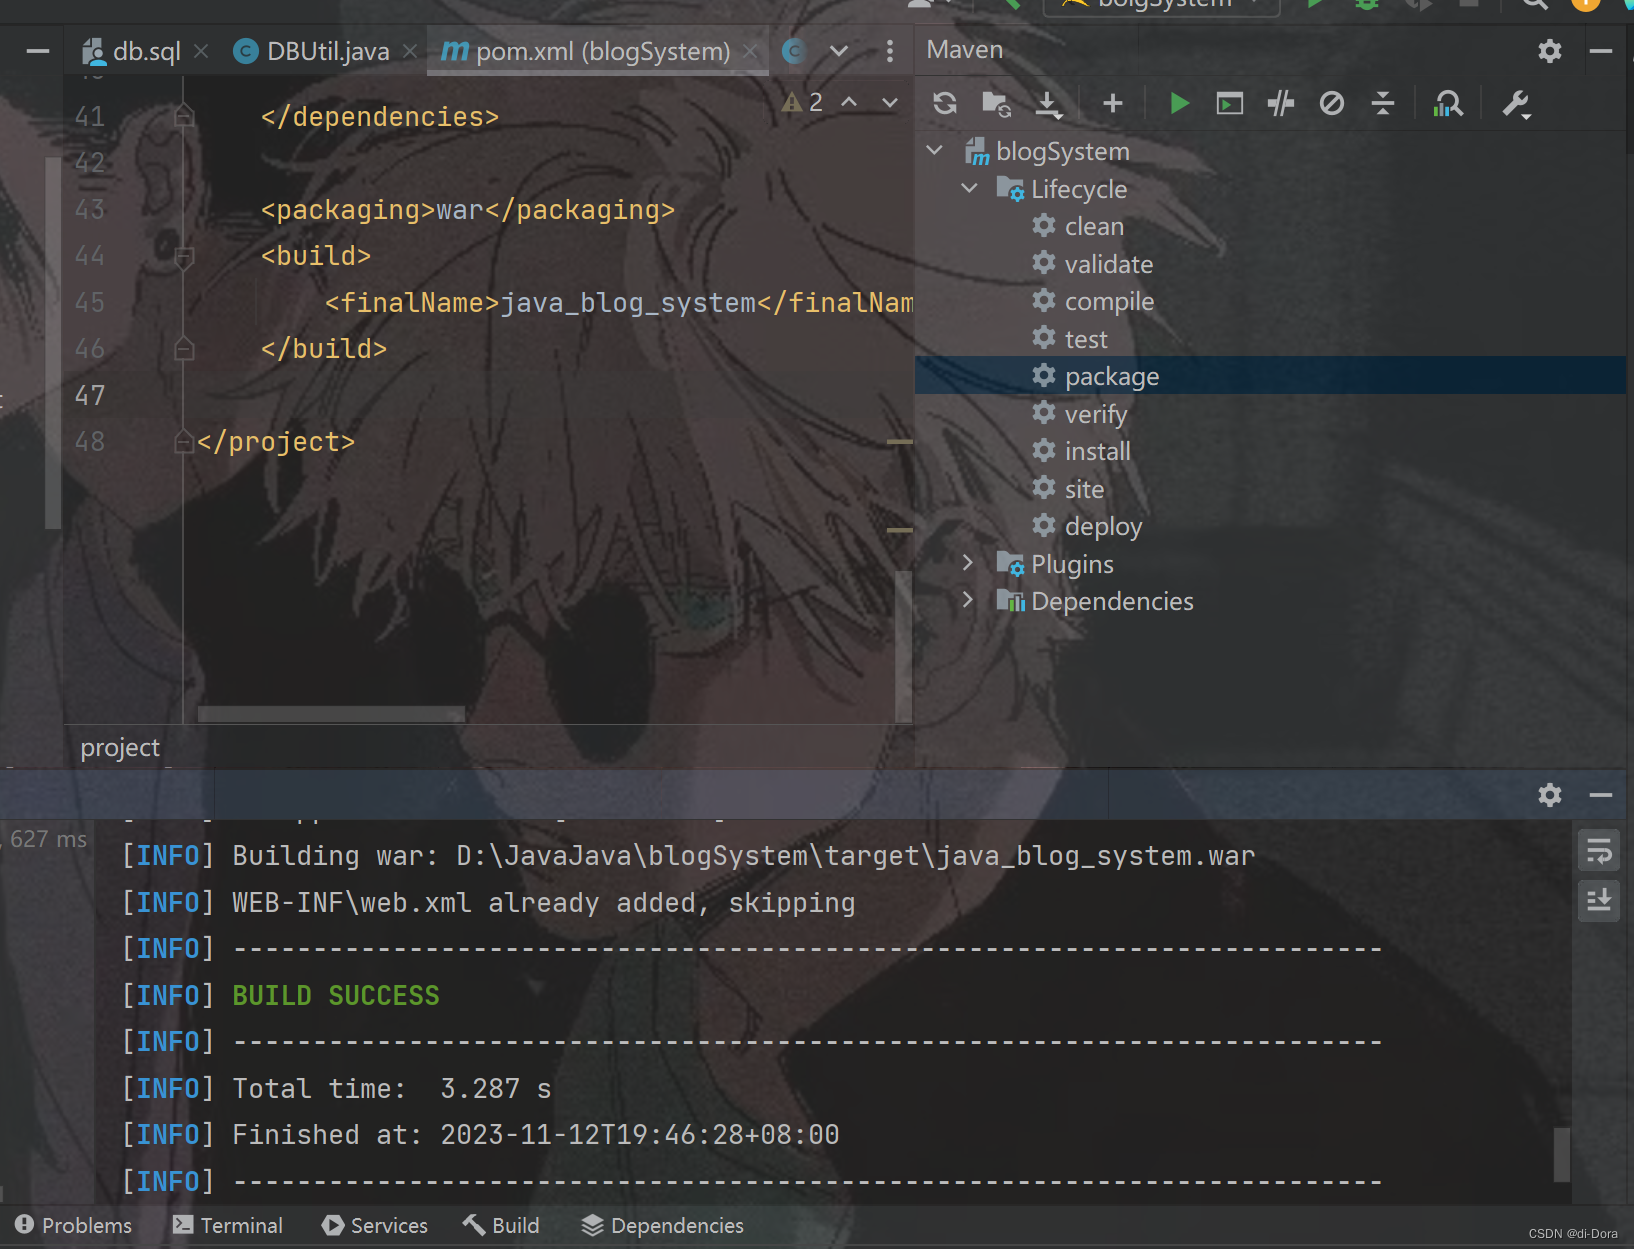Expand the Plugins node
Screen dimensions: 1634x1249
click(x=968, y=563)
